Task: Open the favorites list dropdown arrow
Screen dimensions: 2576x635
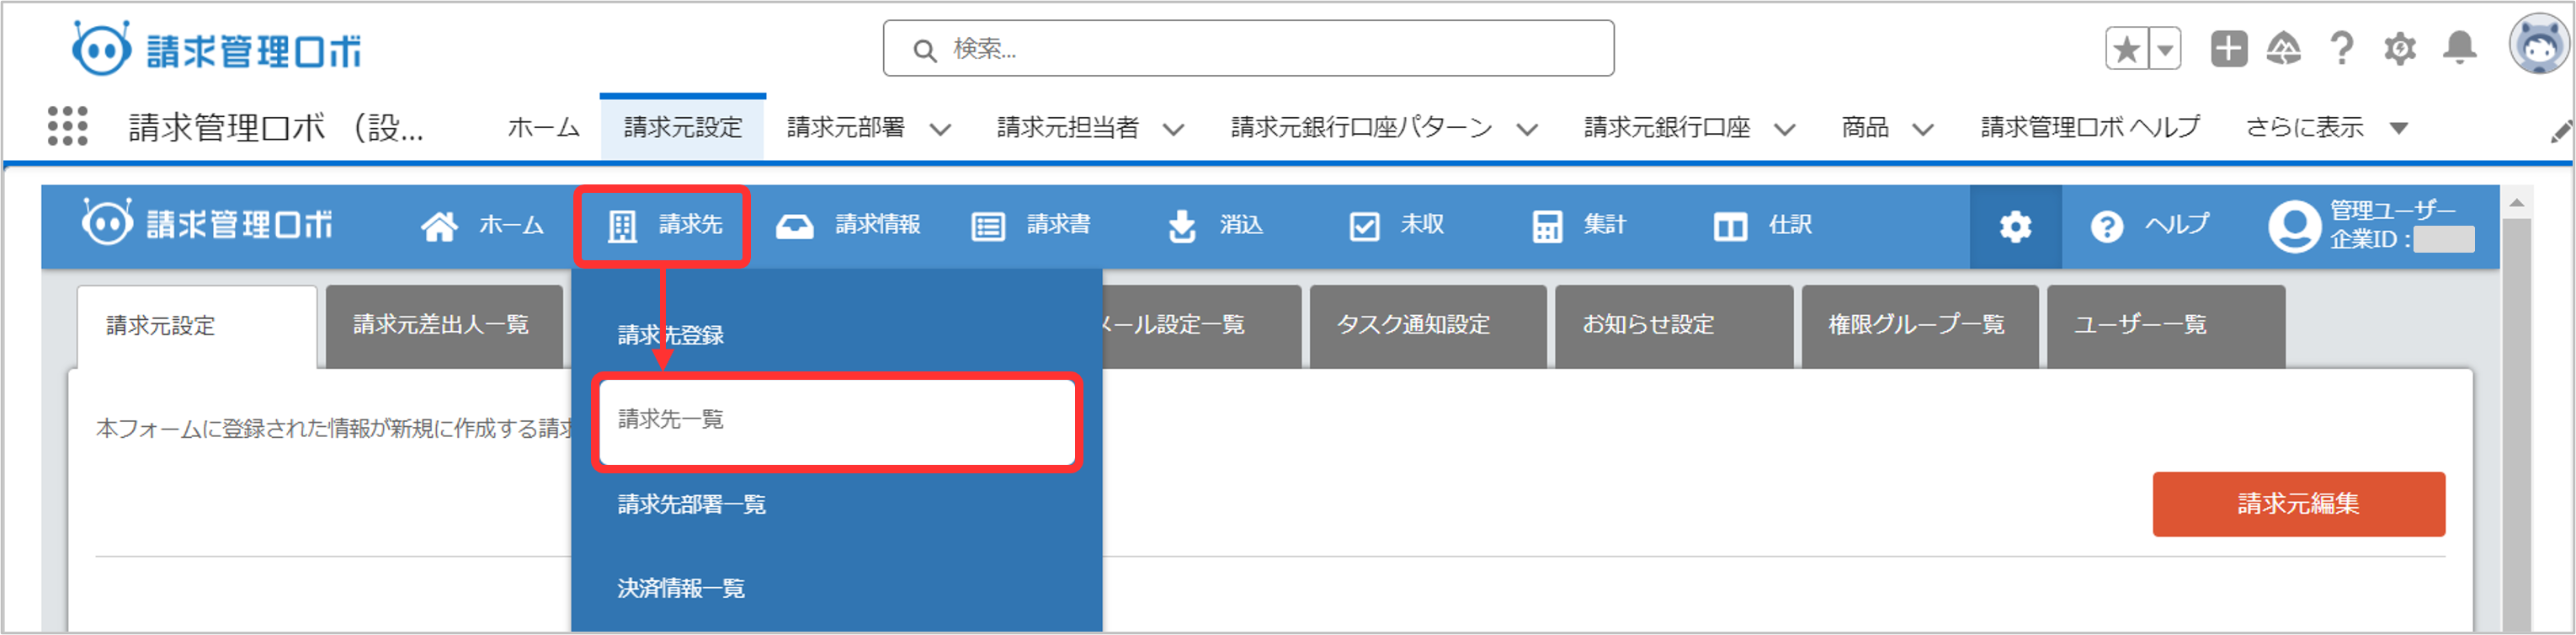Action: click(x=2165, y=49)
